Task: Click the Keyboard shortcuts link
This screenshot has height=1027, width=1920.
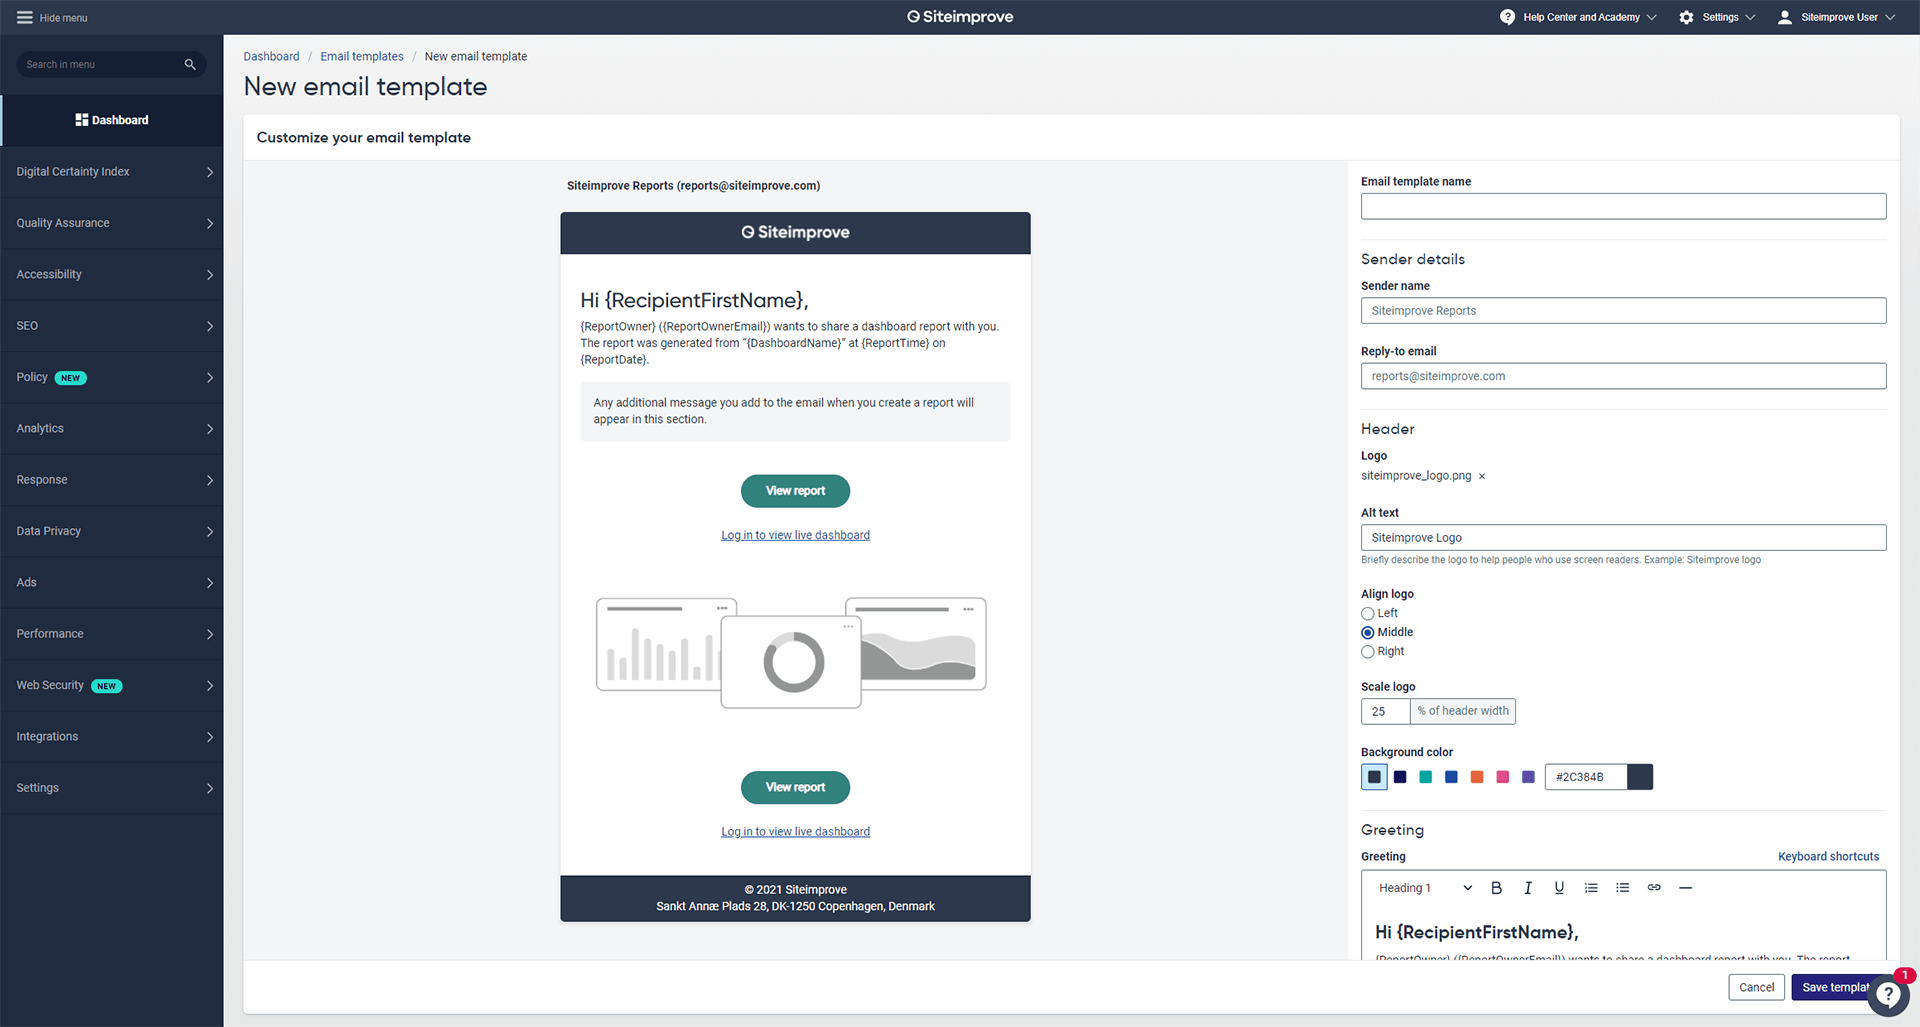Action: (1828, 856)
